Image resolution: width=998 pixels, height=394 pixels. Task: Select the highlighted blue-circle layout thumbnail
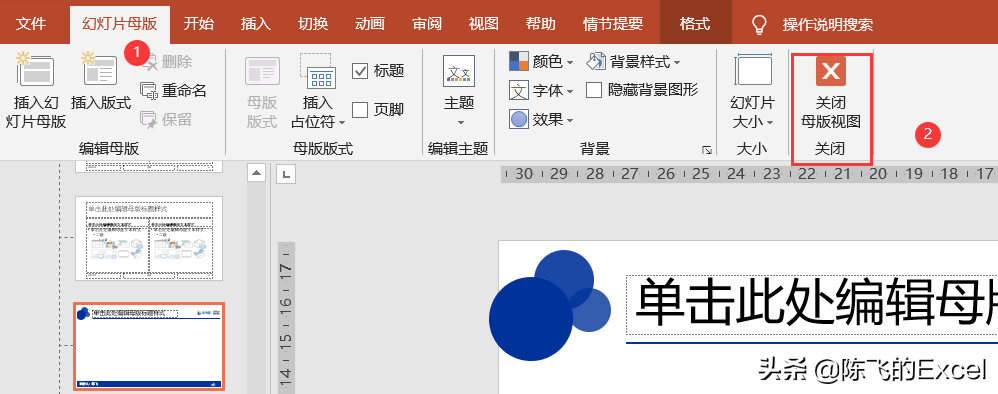(x=149, y=346)
